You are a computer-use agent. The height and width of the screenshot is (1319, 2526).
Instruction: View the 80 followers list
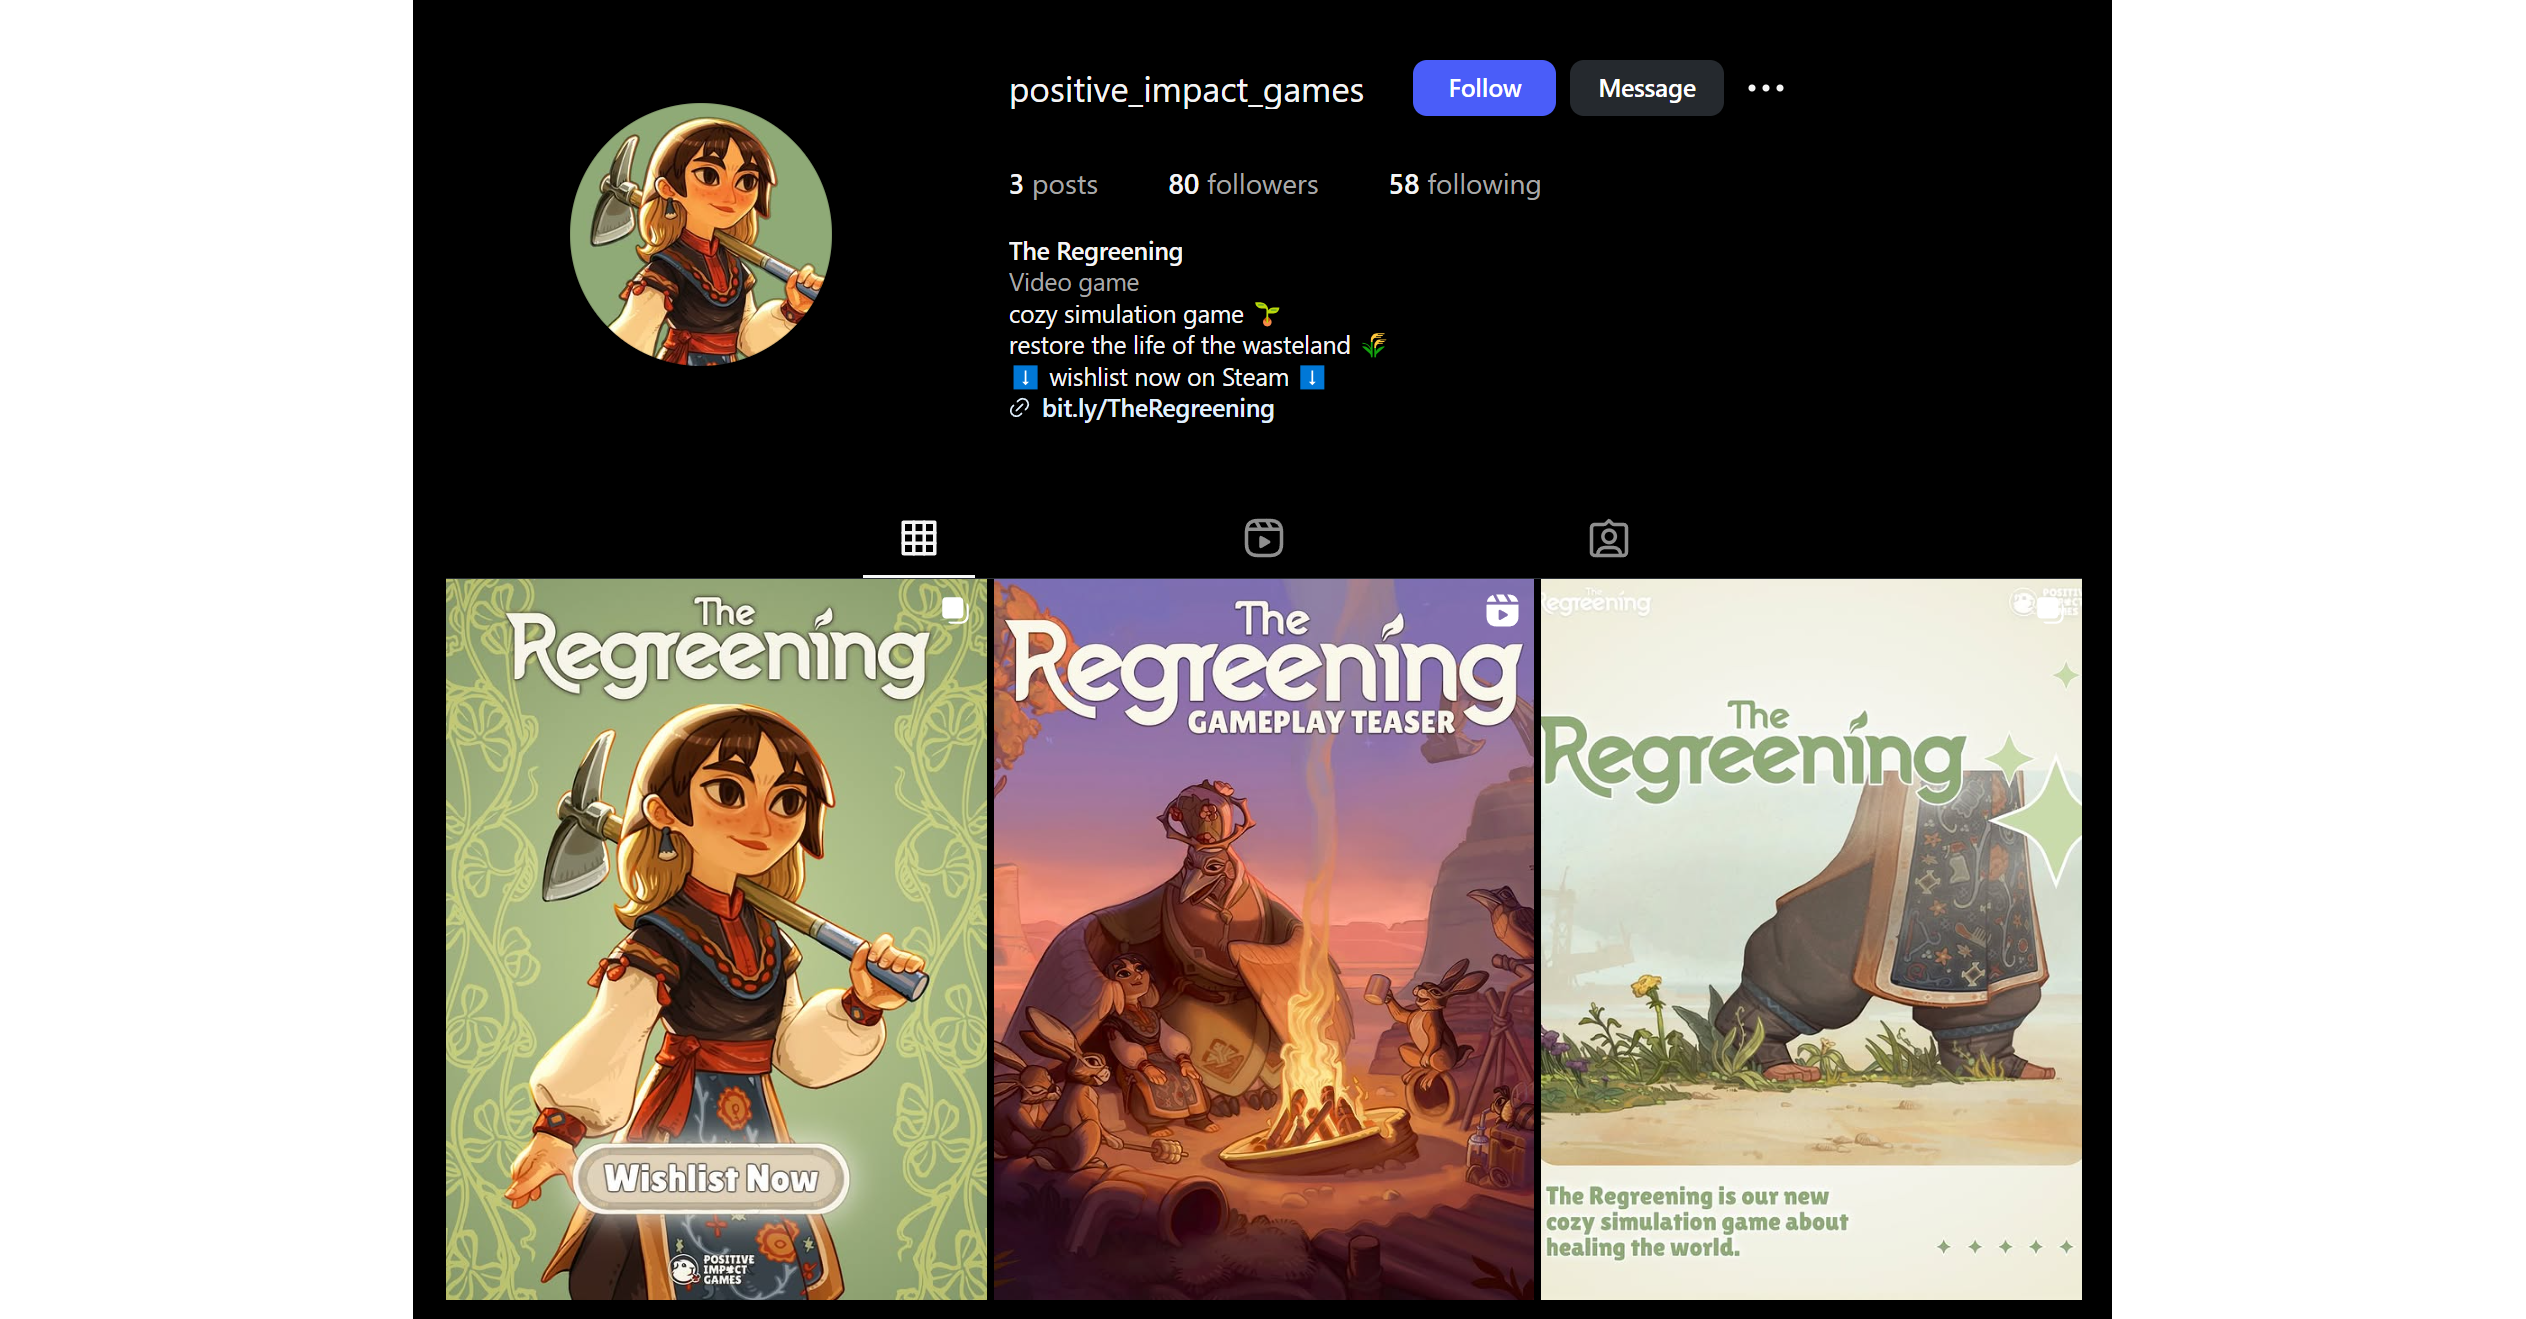click(x=1242, y=184)
